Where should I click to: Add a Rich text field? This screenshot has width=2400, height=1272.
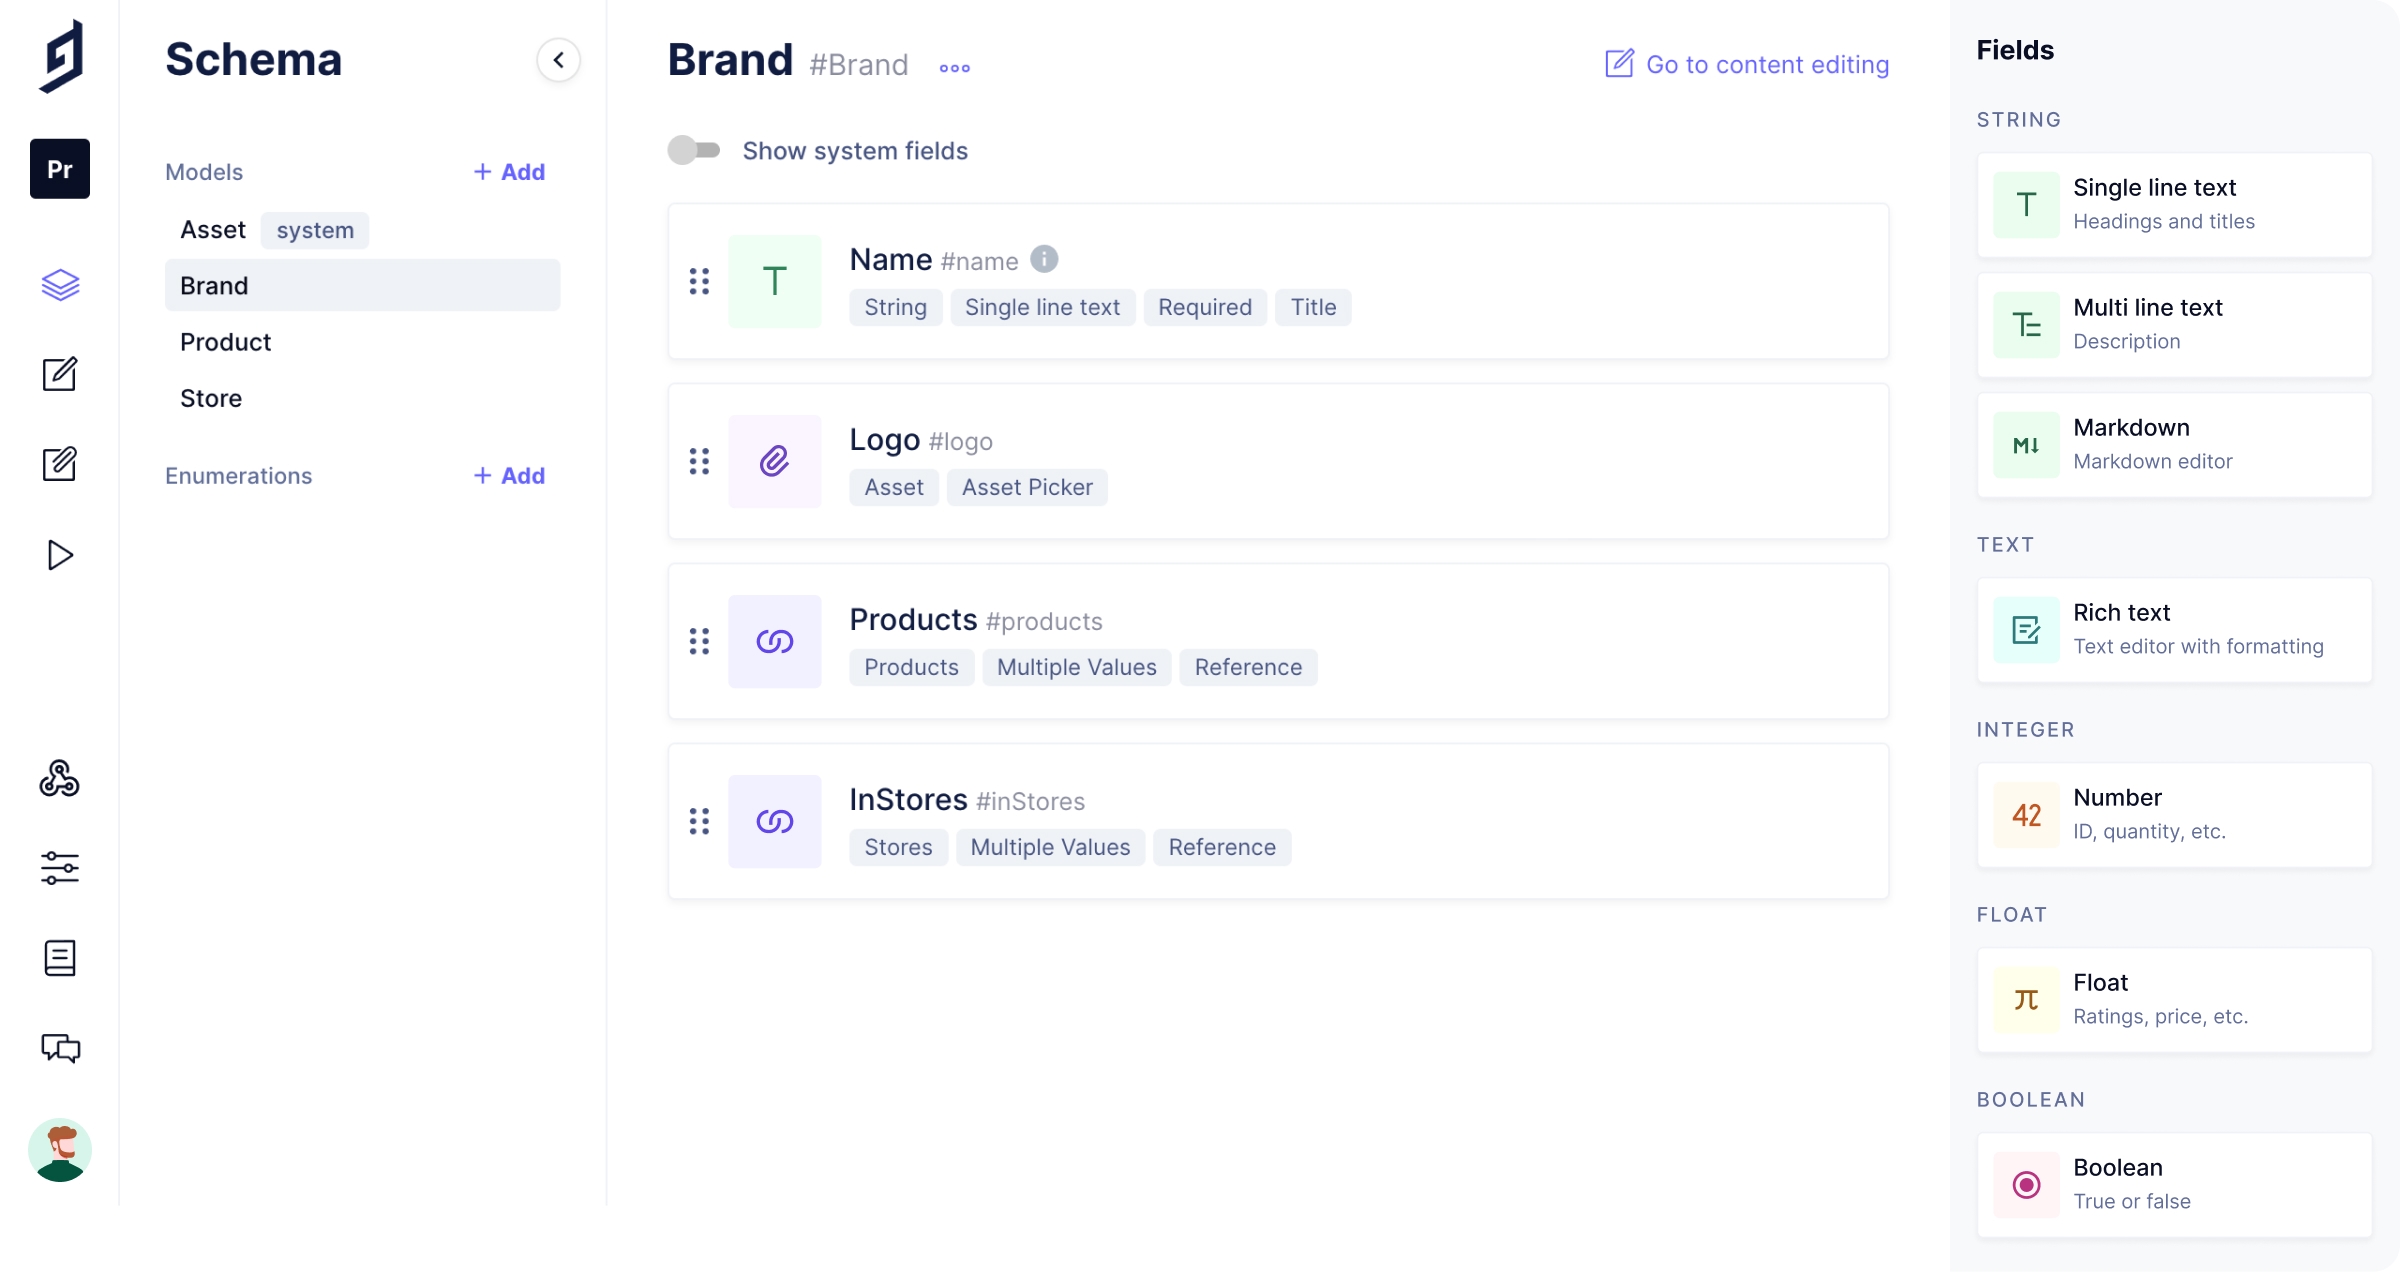click(2174, 630)
